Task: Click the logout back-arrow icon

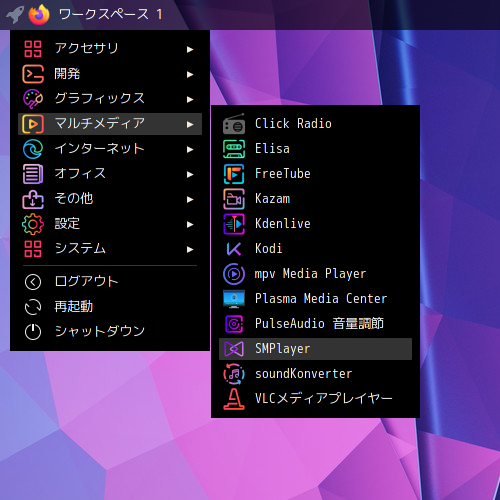Action: coord(33,282)
